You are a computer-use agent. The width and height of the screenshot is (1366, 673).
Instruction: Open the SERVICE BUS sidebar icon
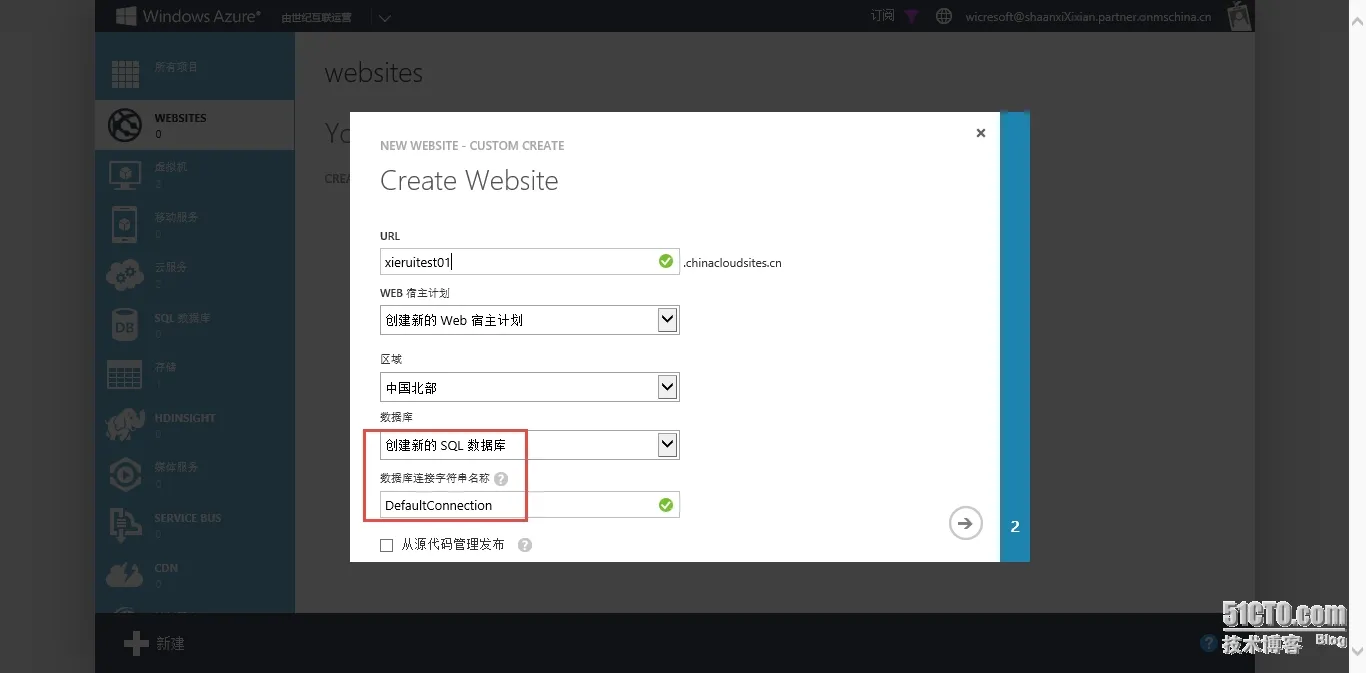[125, 525]
